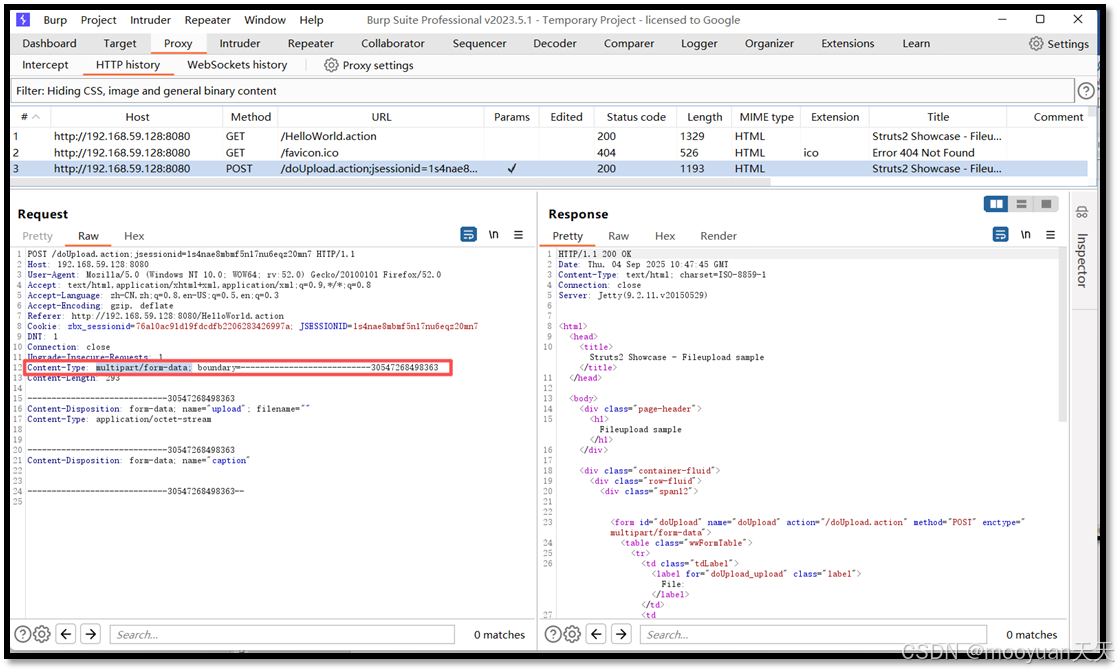Switch to the Learn tab
Screen dimensions: 1119x672
[916, 44]
